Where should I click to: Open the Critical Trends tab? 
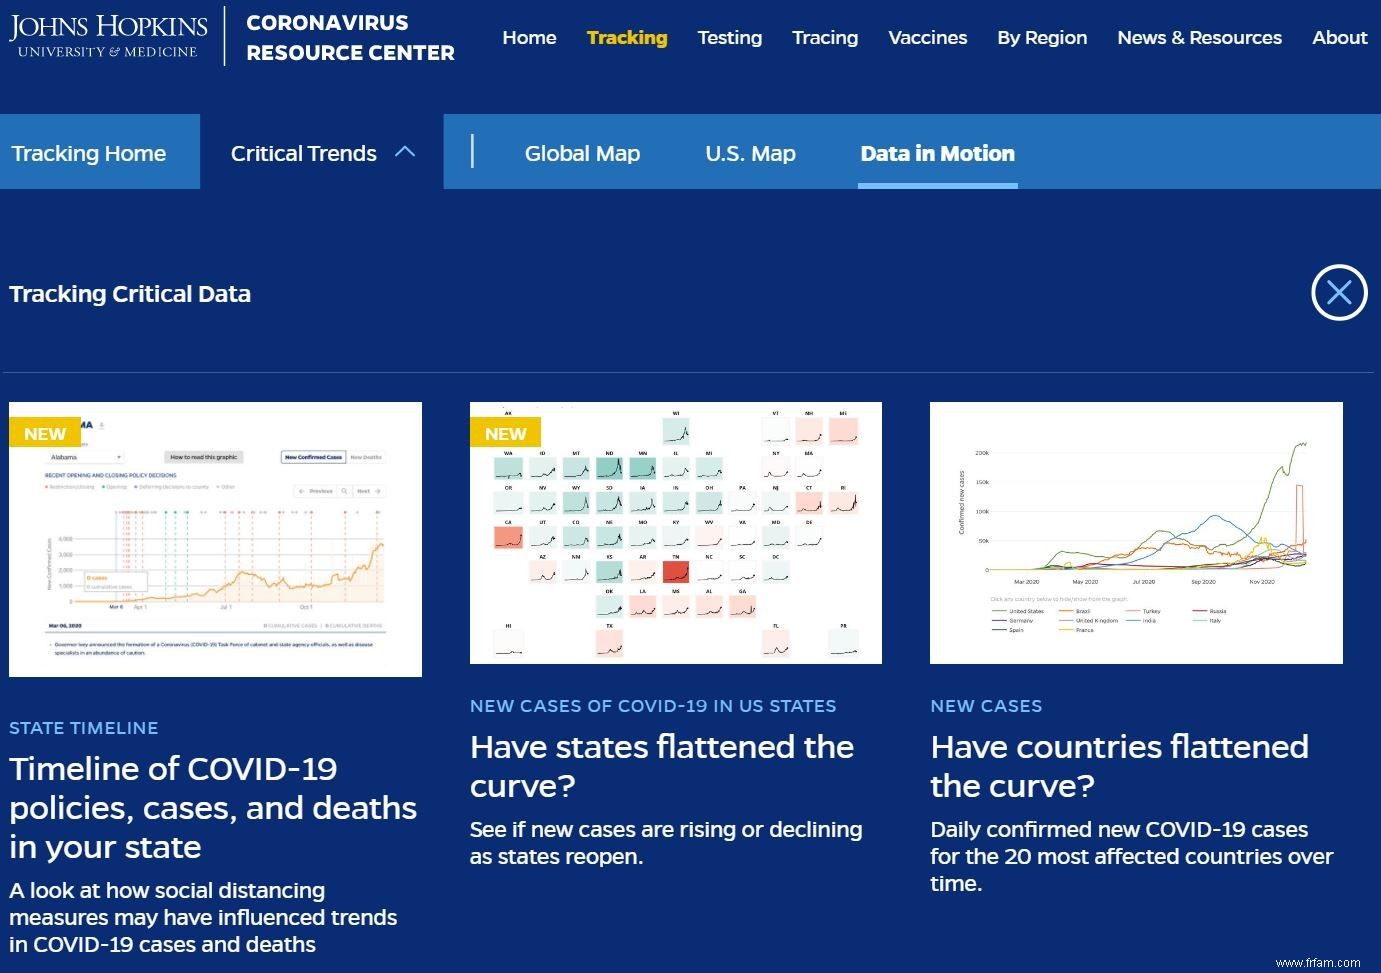pyautogui.click(x=322, y=152)
